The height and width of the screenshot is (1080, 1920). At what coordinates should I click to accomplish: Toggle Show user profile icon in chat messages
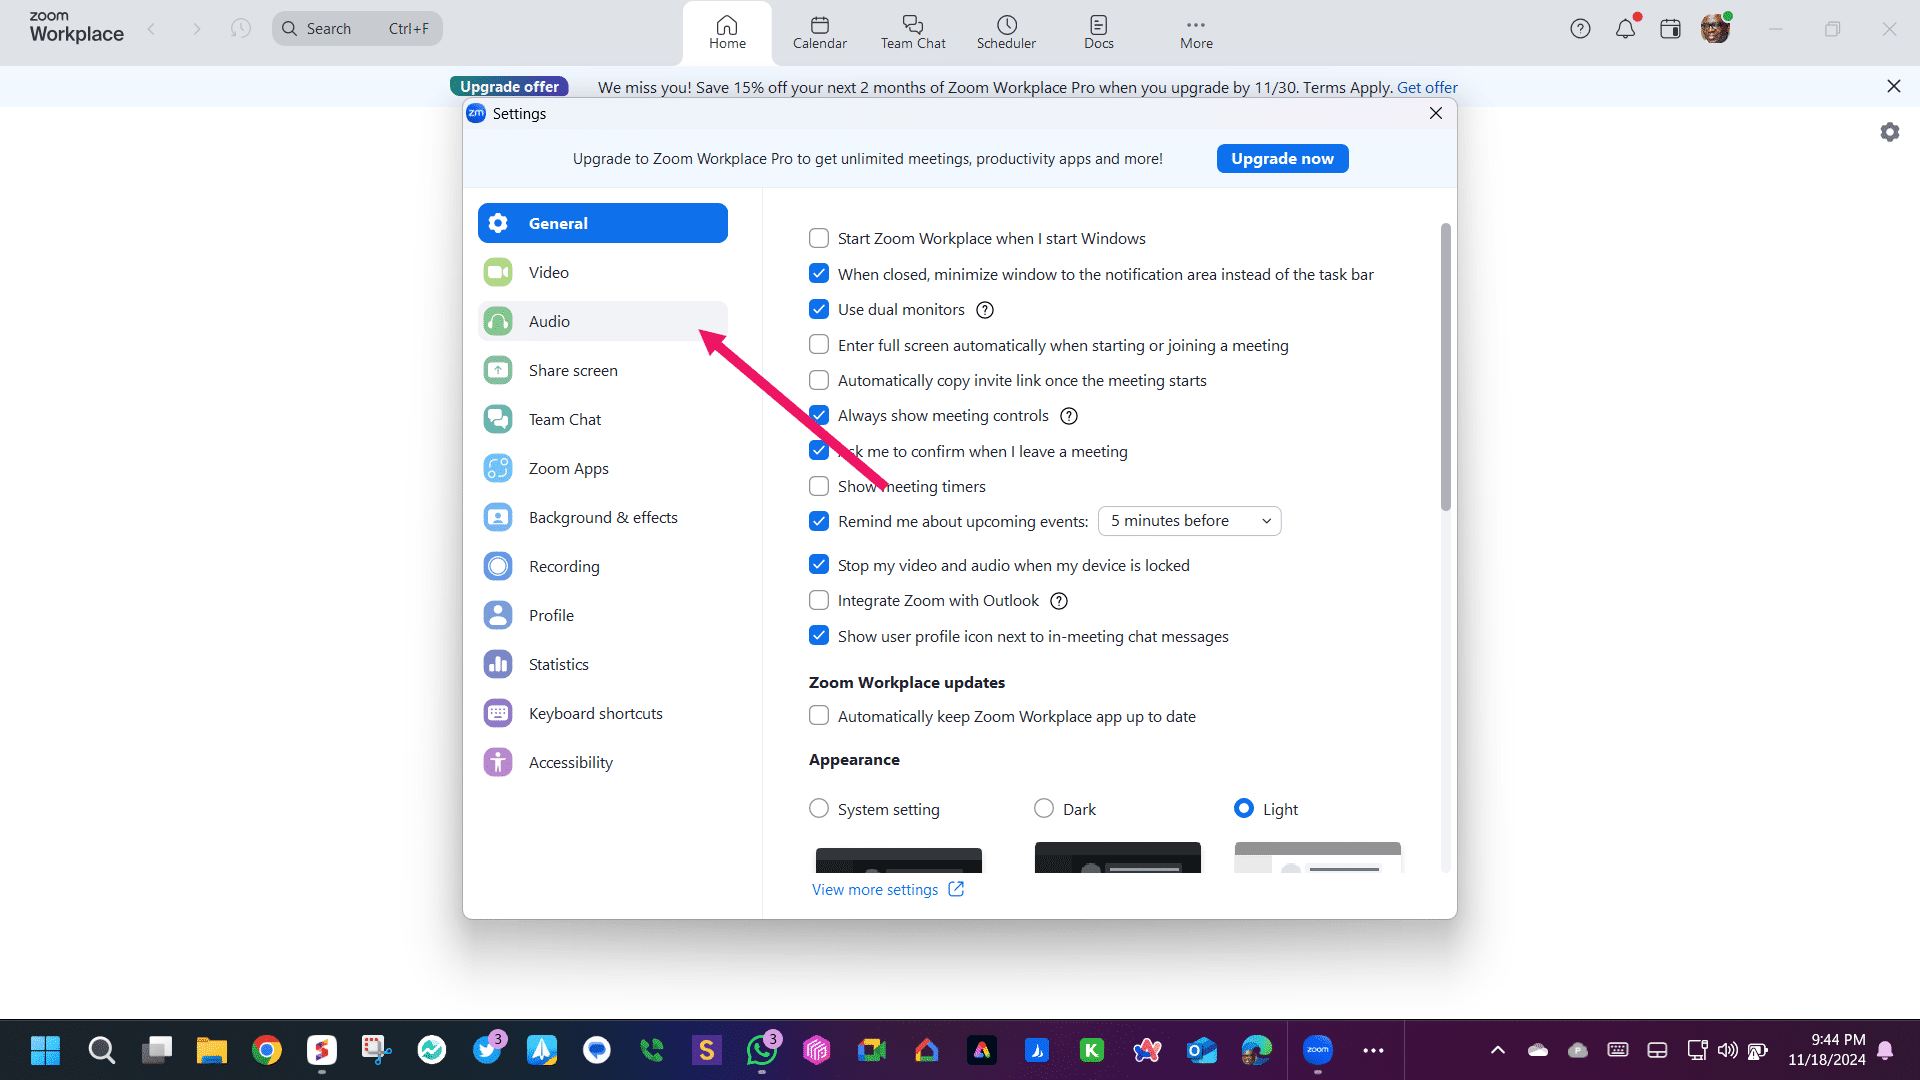pos(819,636)
